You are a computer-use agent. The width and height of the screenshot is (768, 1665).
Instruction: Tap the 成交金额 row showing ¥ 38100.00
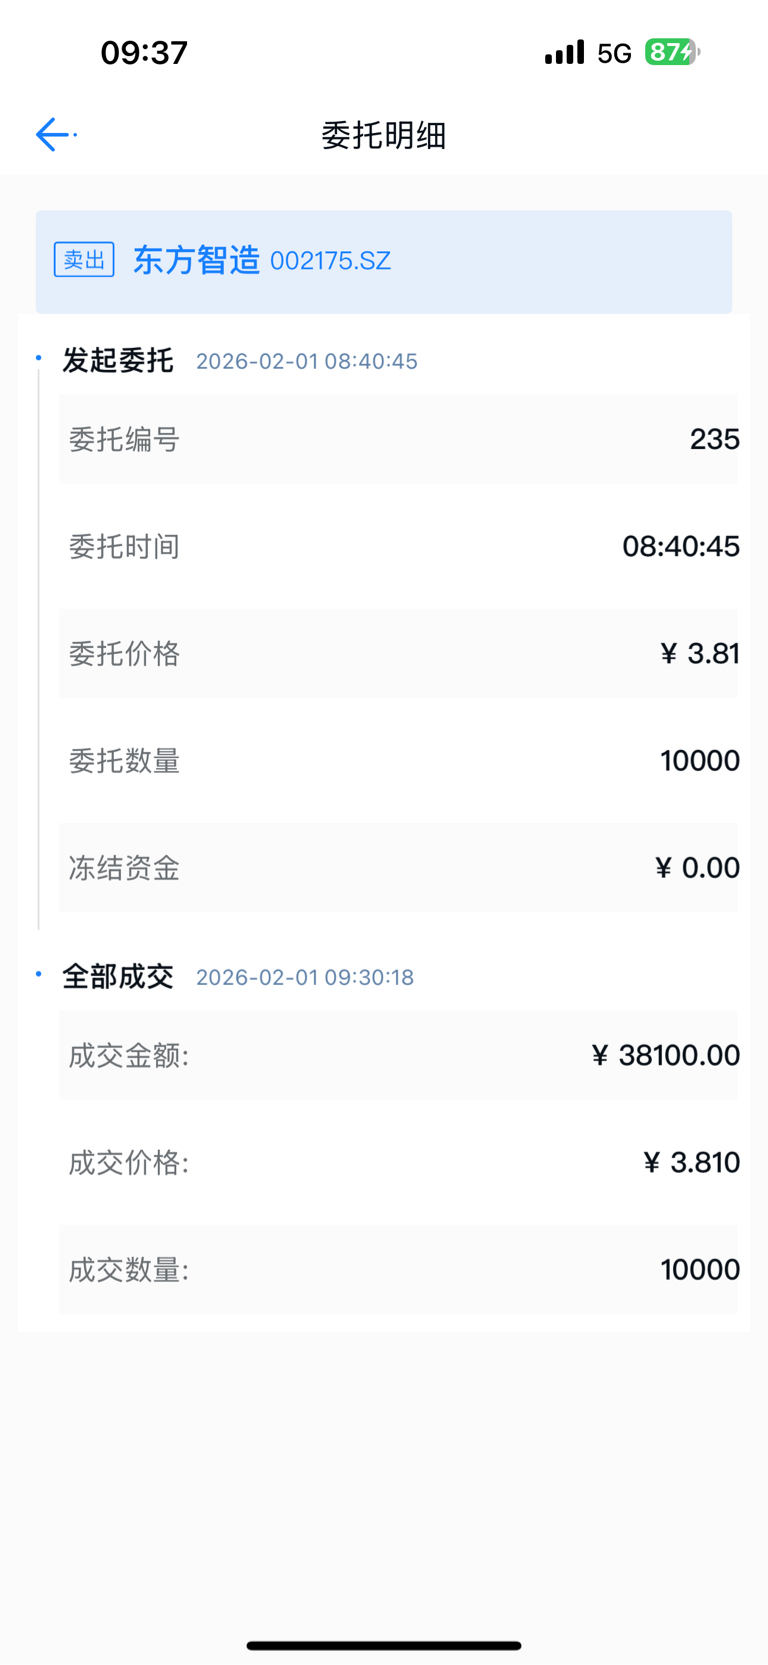point(398,1055)
